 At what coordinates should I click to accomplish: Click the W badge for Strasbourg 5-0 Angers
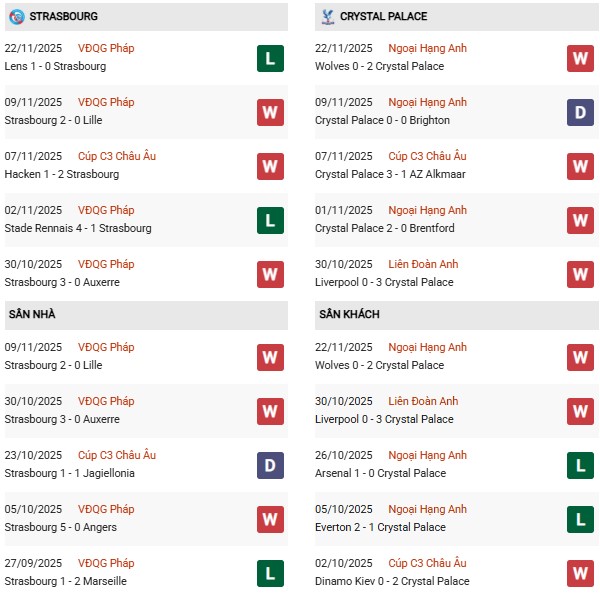click(x=269, y=519)
